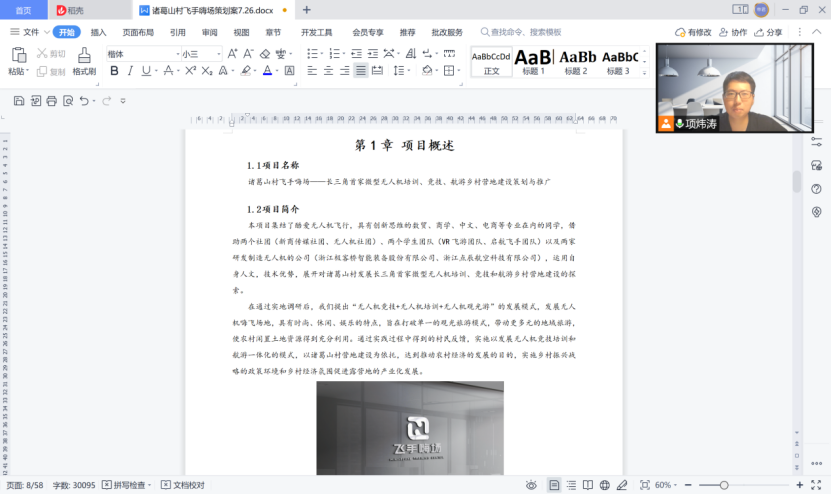Switch to the 页面布局 tab

(x=138, y=32)
